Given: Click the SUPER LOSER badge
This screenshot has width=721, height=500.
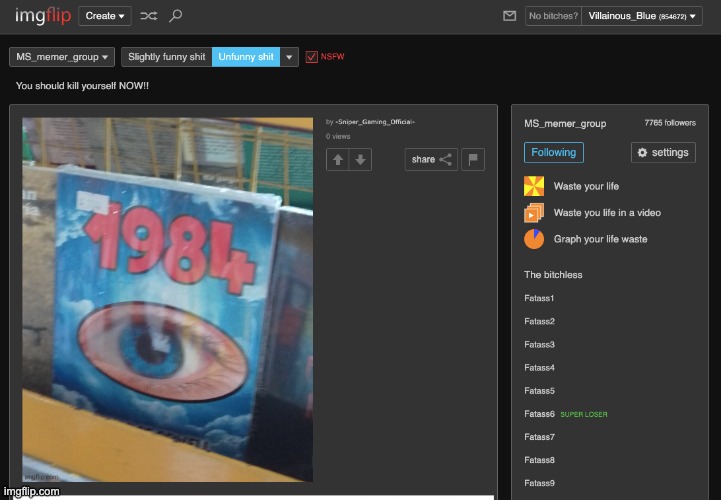Looking at the screenshot, I should click(x=584, y=414).
